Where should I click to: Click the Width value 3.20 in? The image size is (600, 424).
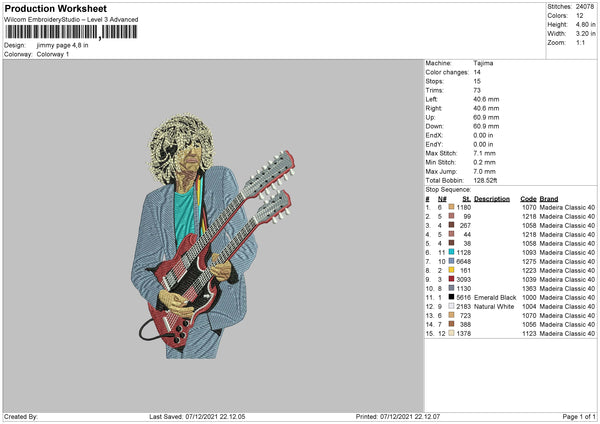(x=585, y=34)
